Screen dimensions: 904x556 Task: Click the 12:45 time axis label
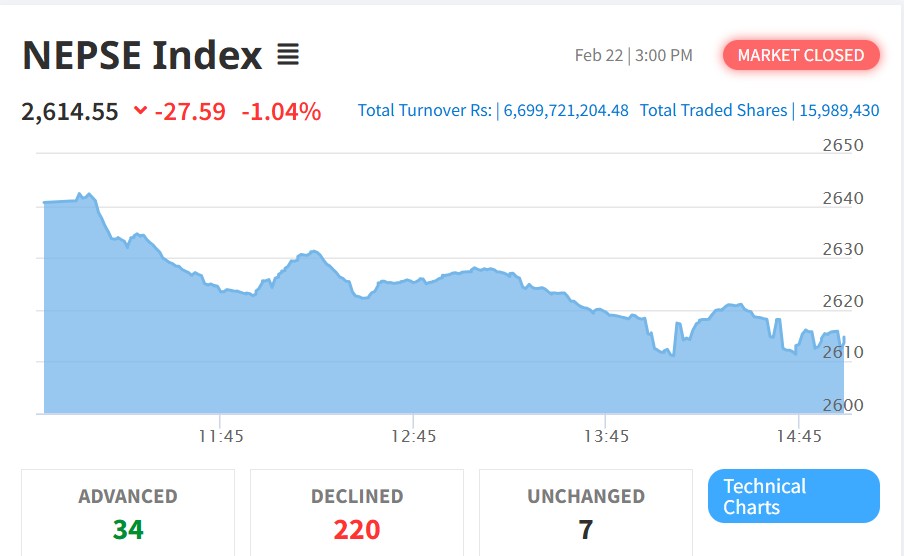click(x=414, y=436)
